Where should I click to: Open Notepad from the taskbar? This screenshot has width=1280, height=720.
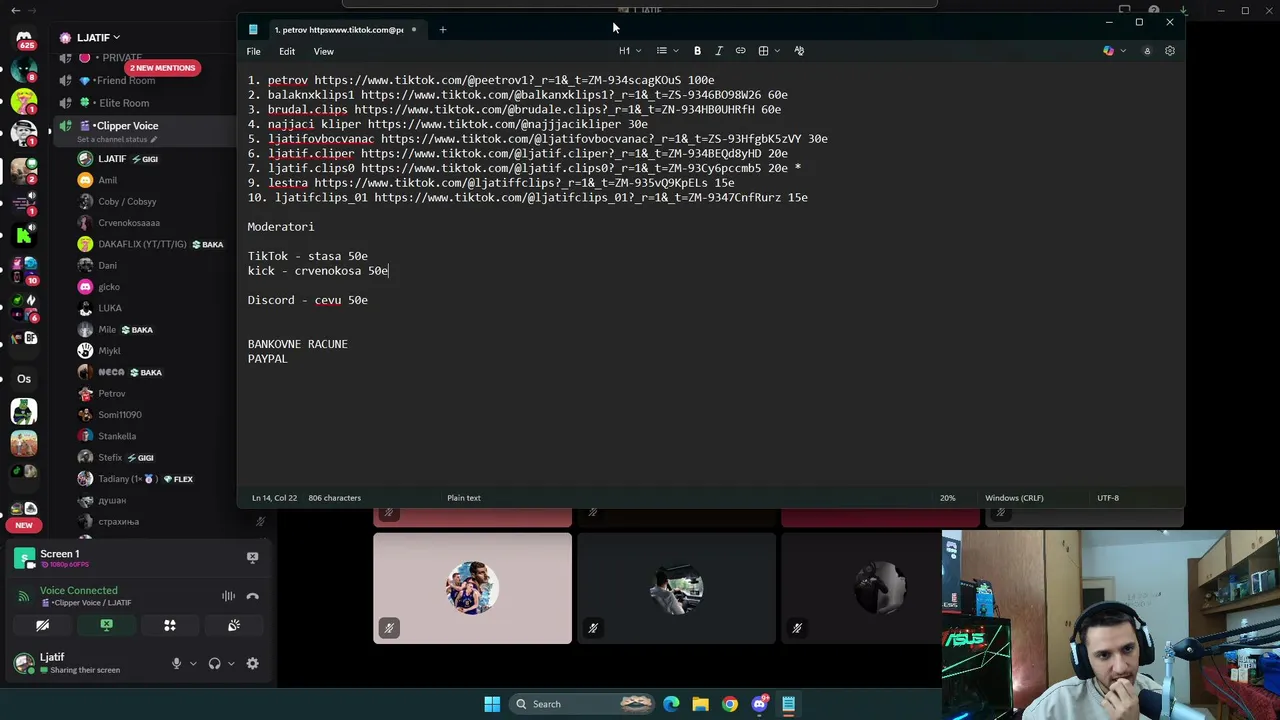pyautogui.click(x=788, y=704)
